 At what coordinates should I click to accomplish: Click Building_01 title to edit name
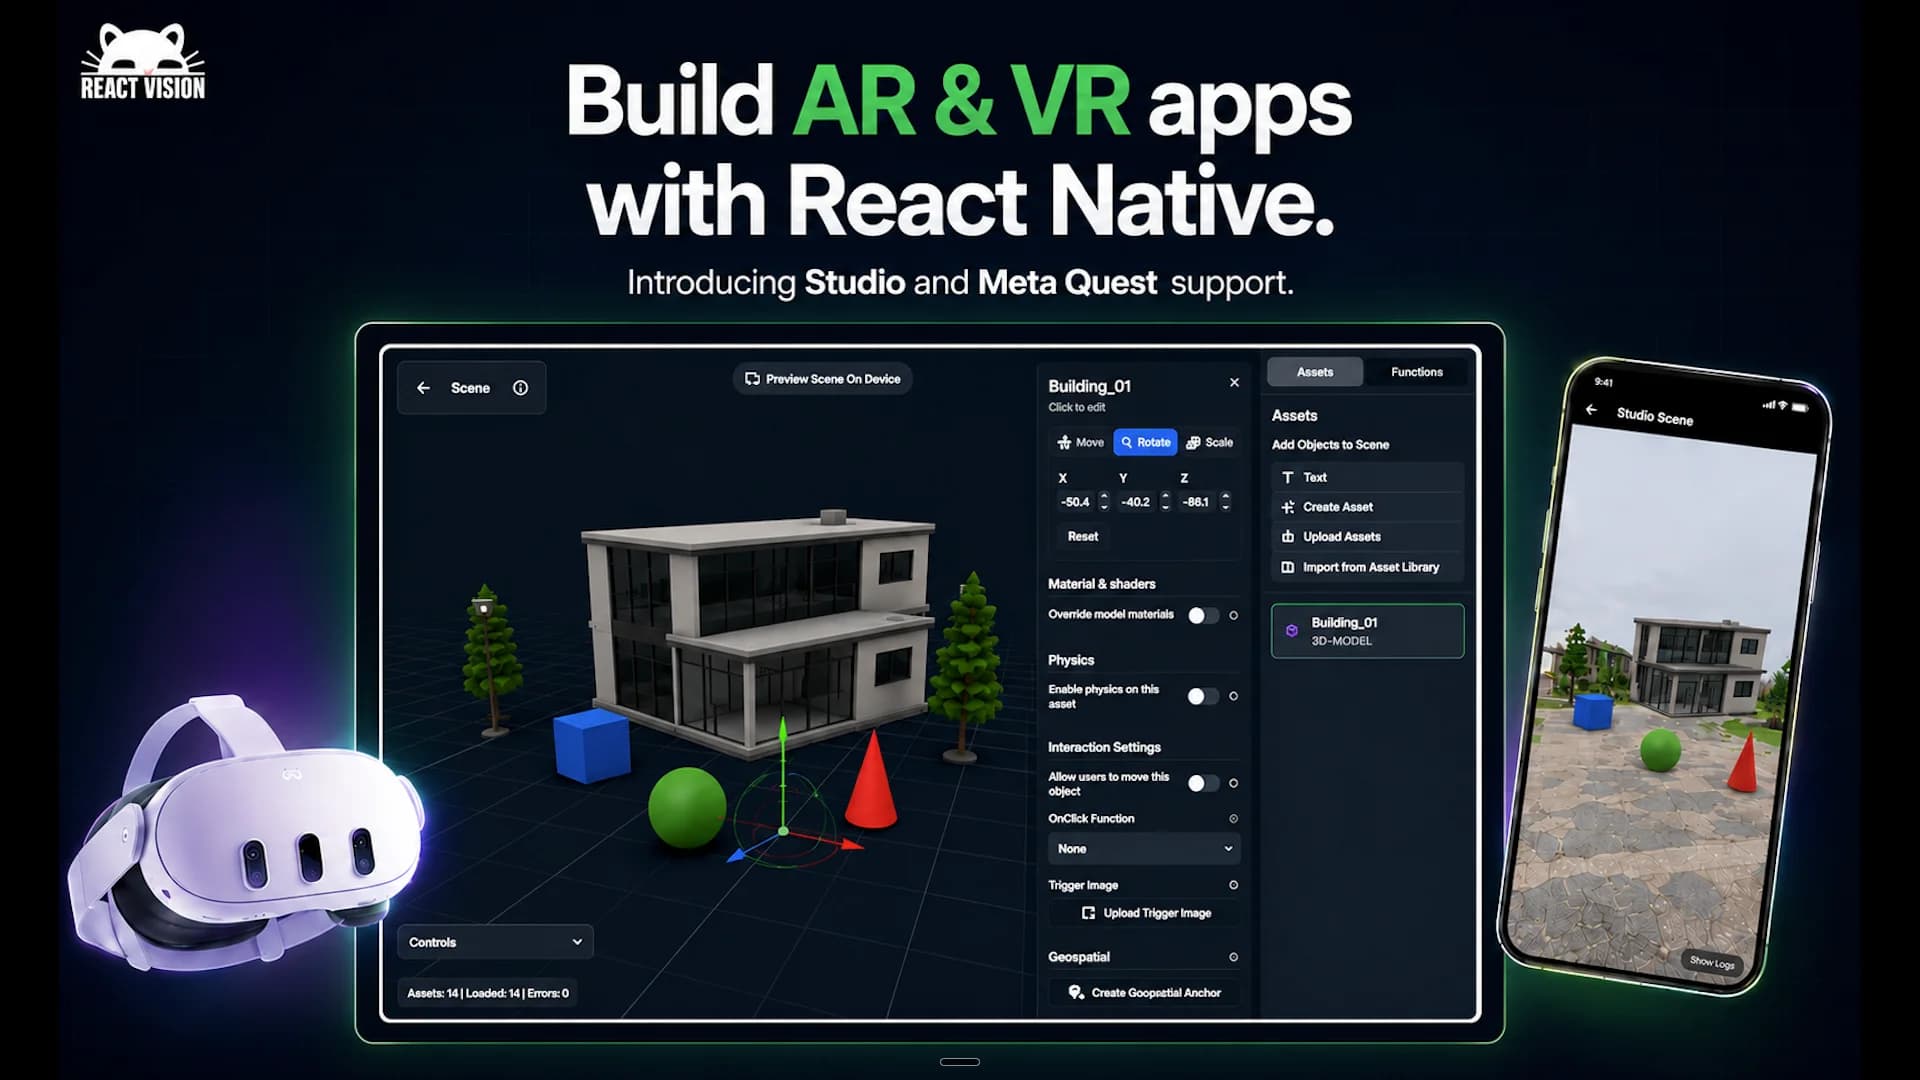click(1089, 386)
